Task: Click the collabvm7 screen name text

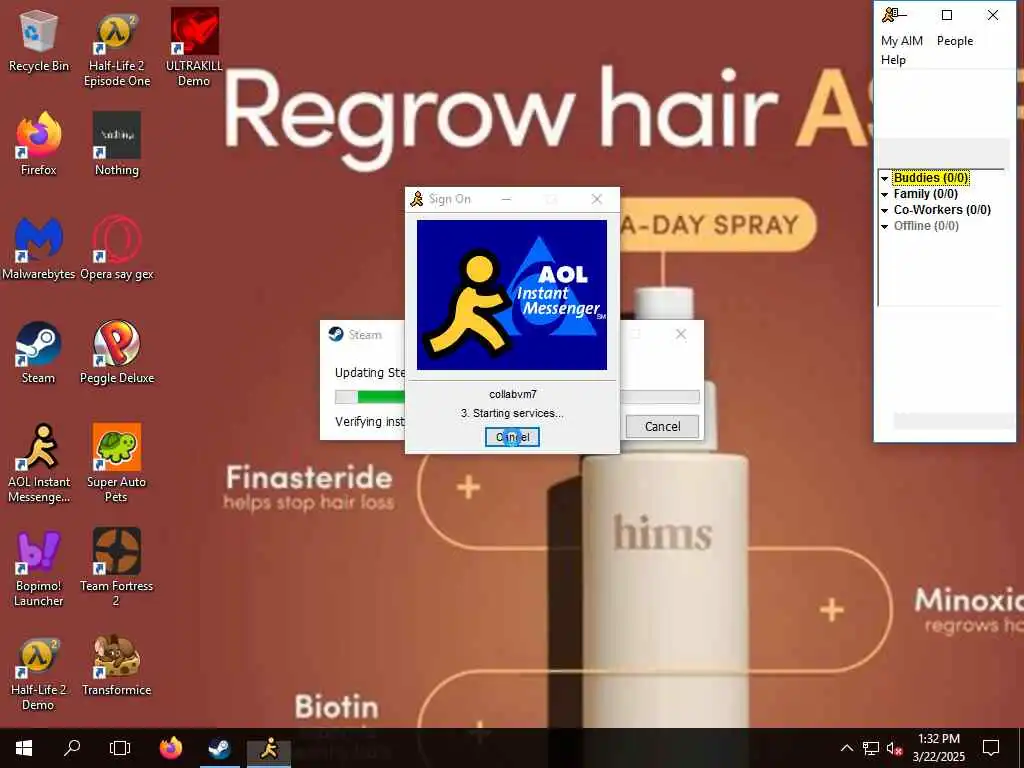Action: point(513,394)
